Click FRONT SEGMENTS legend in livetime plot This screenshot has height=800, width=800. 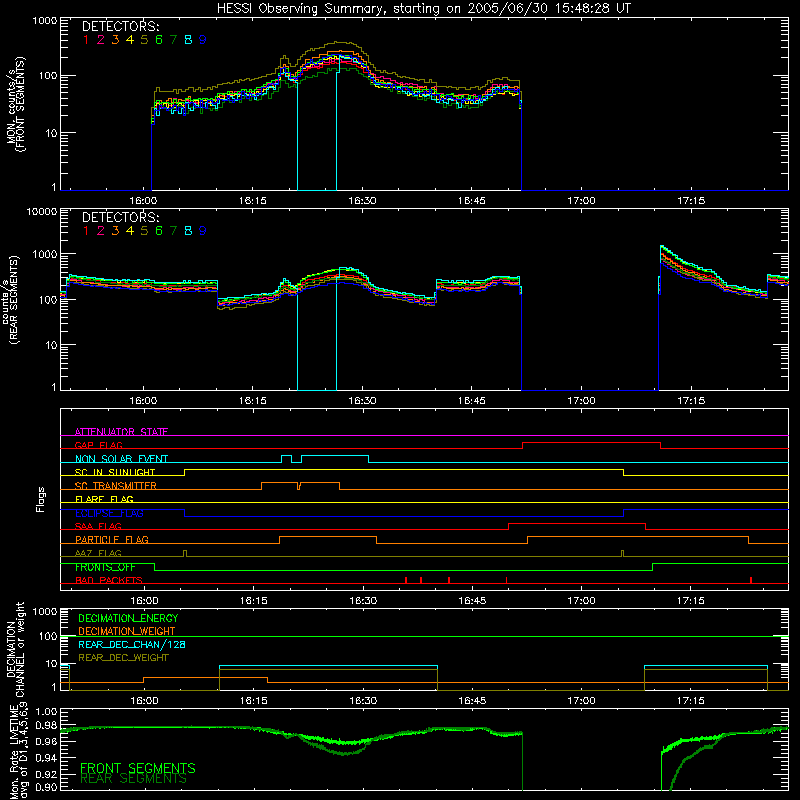click(138, 768)
